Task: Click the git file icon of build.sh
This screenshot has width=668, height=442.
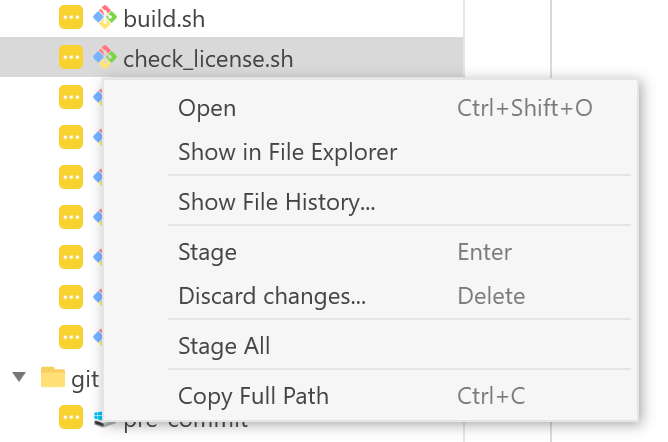Action: point(104,17)
